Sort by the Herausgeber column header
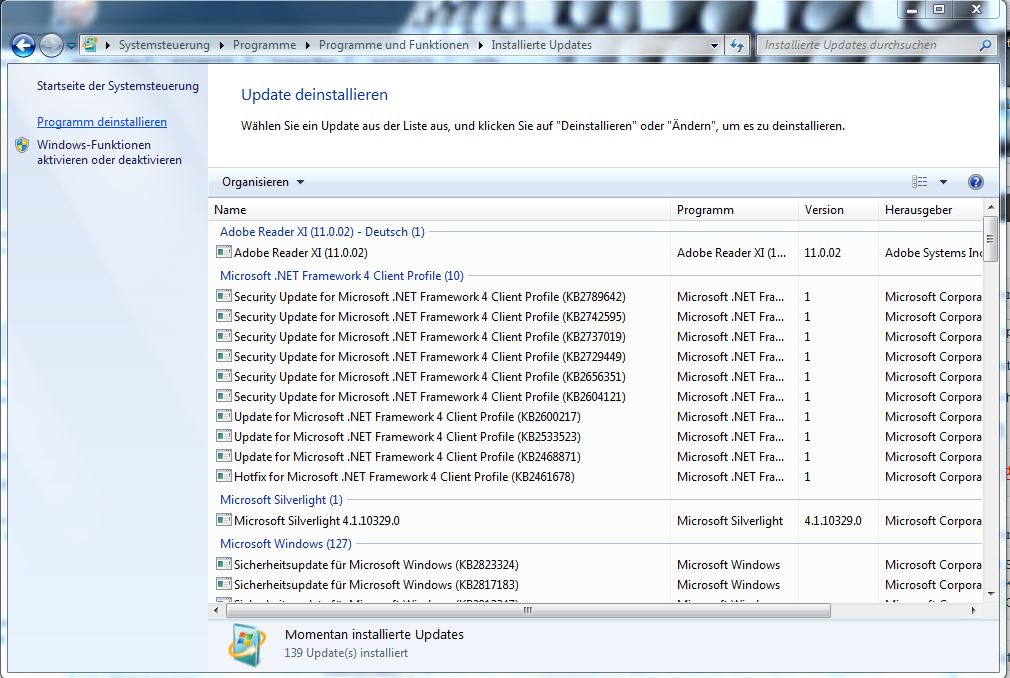The height and width of the screenshot is (678, 1010). pos(930,210)
